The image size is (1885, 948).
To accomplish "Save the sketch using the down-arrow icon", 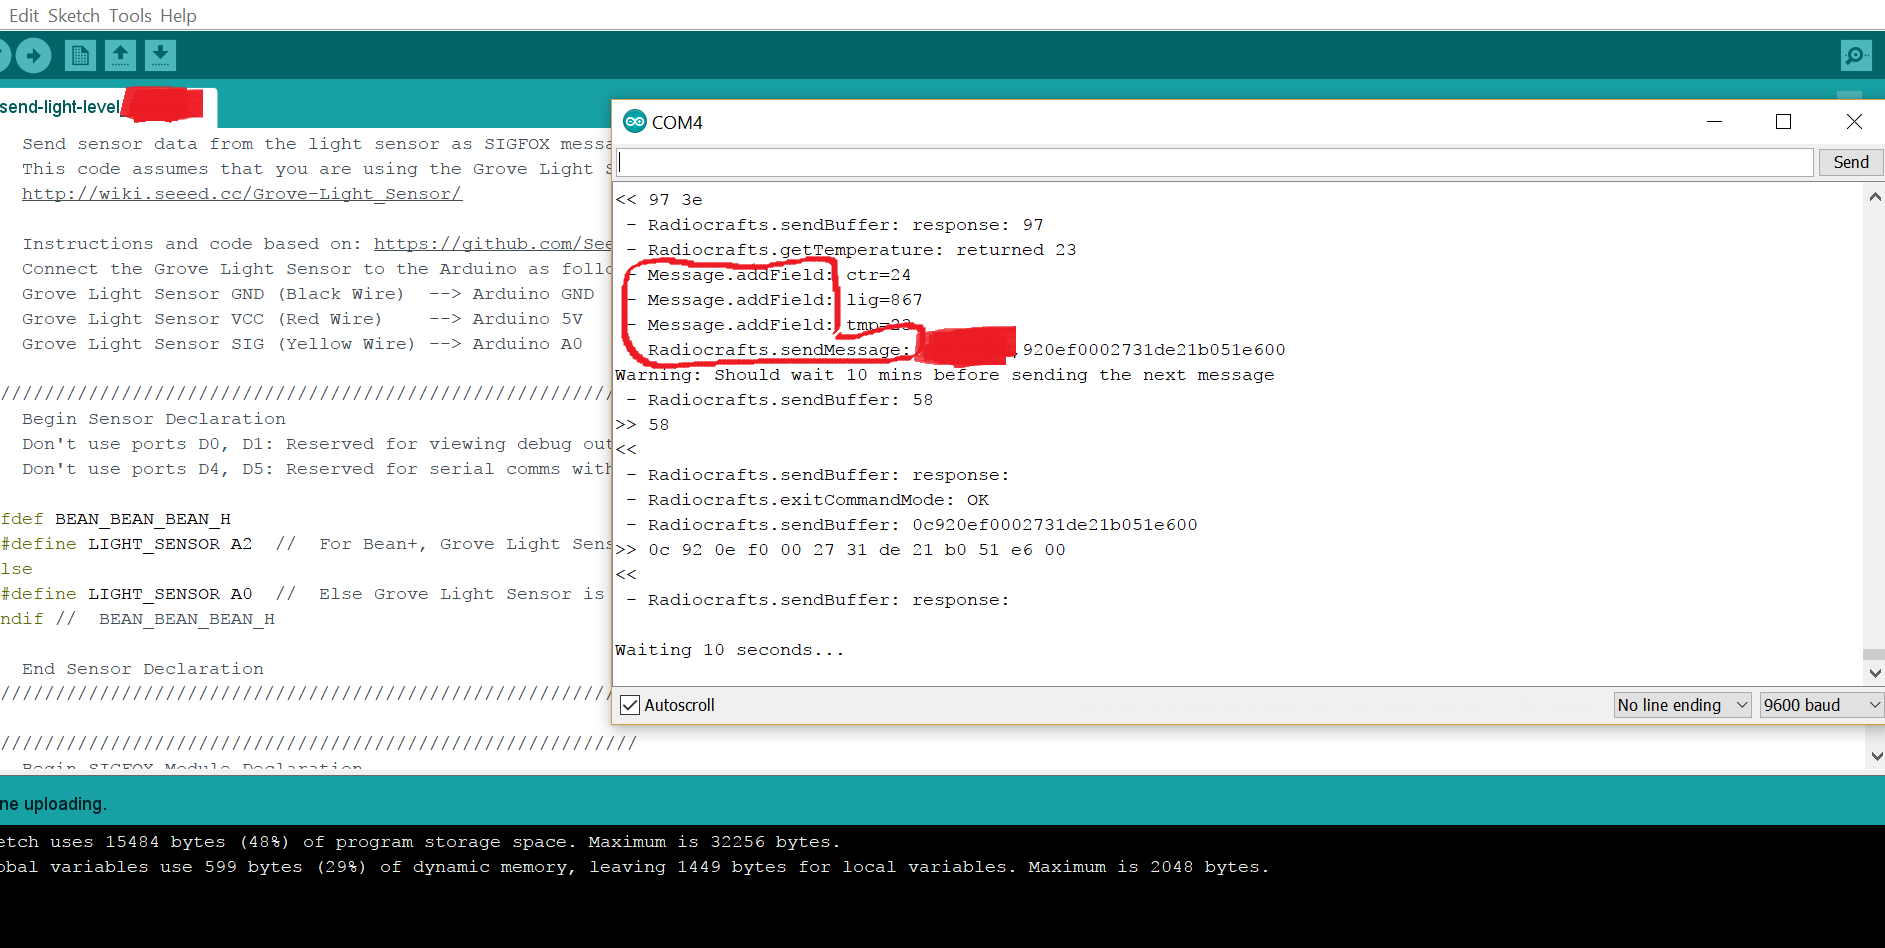I will pos(160,55).
